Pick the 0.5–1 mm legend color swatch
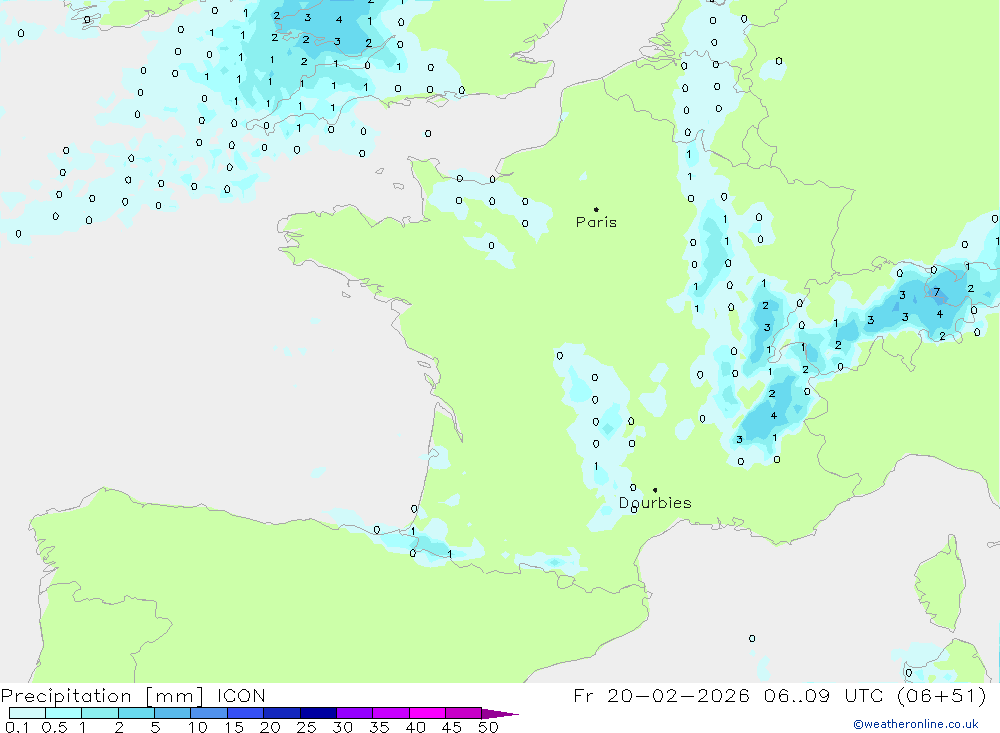1000x733 pixels. tap(64, 713)
